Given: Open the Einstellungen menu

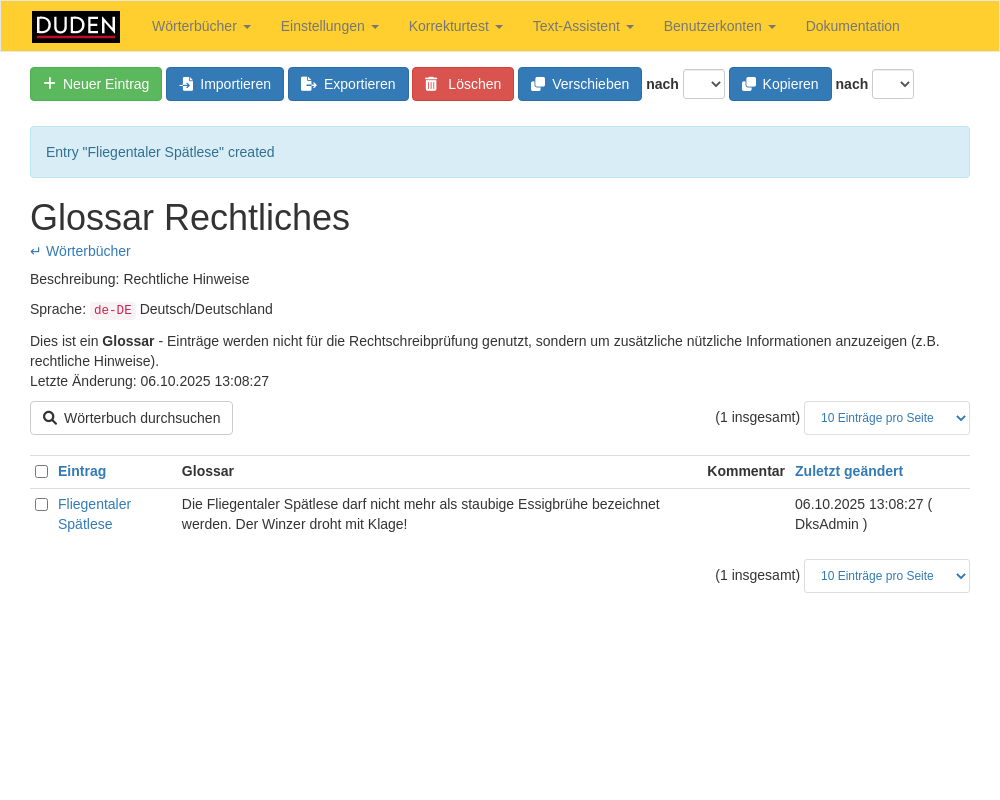Looking at the screenshot, I should pyautogui.click(x=329, y=26).
